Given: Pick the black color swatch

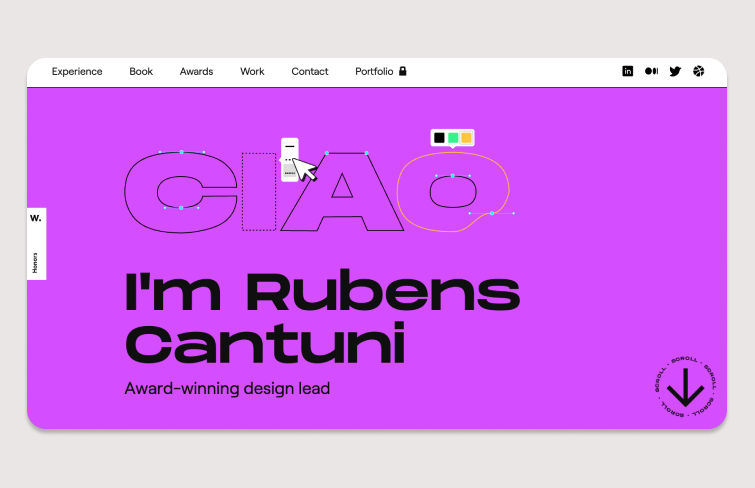Looking at the screenshot, I should (439, 138).
